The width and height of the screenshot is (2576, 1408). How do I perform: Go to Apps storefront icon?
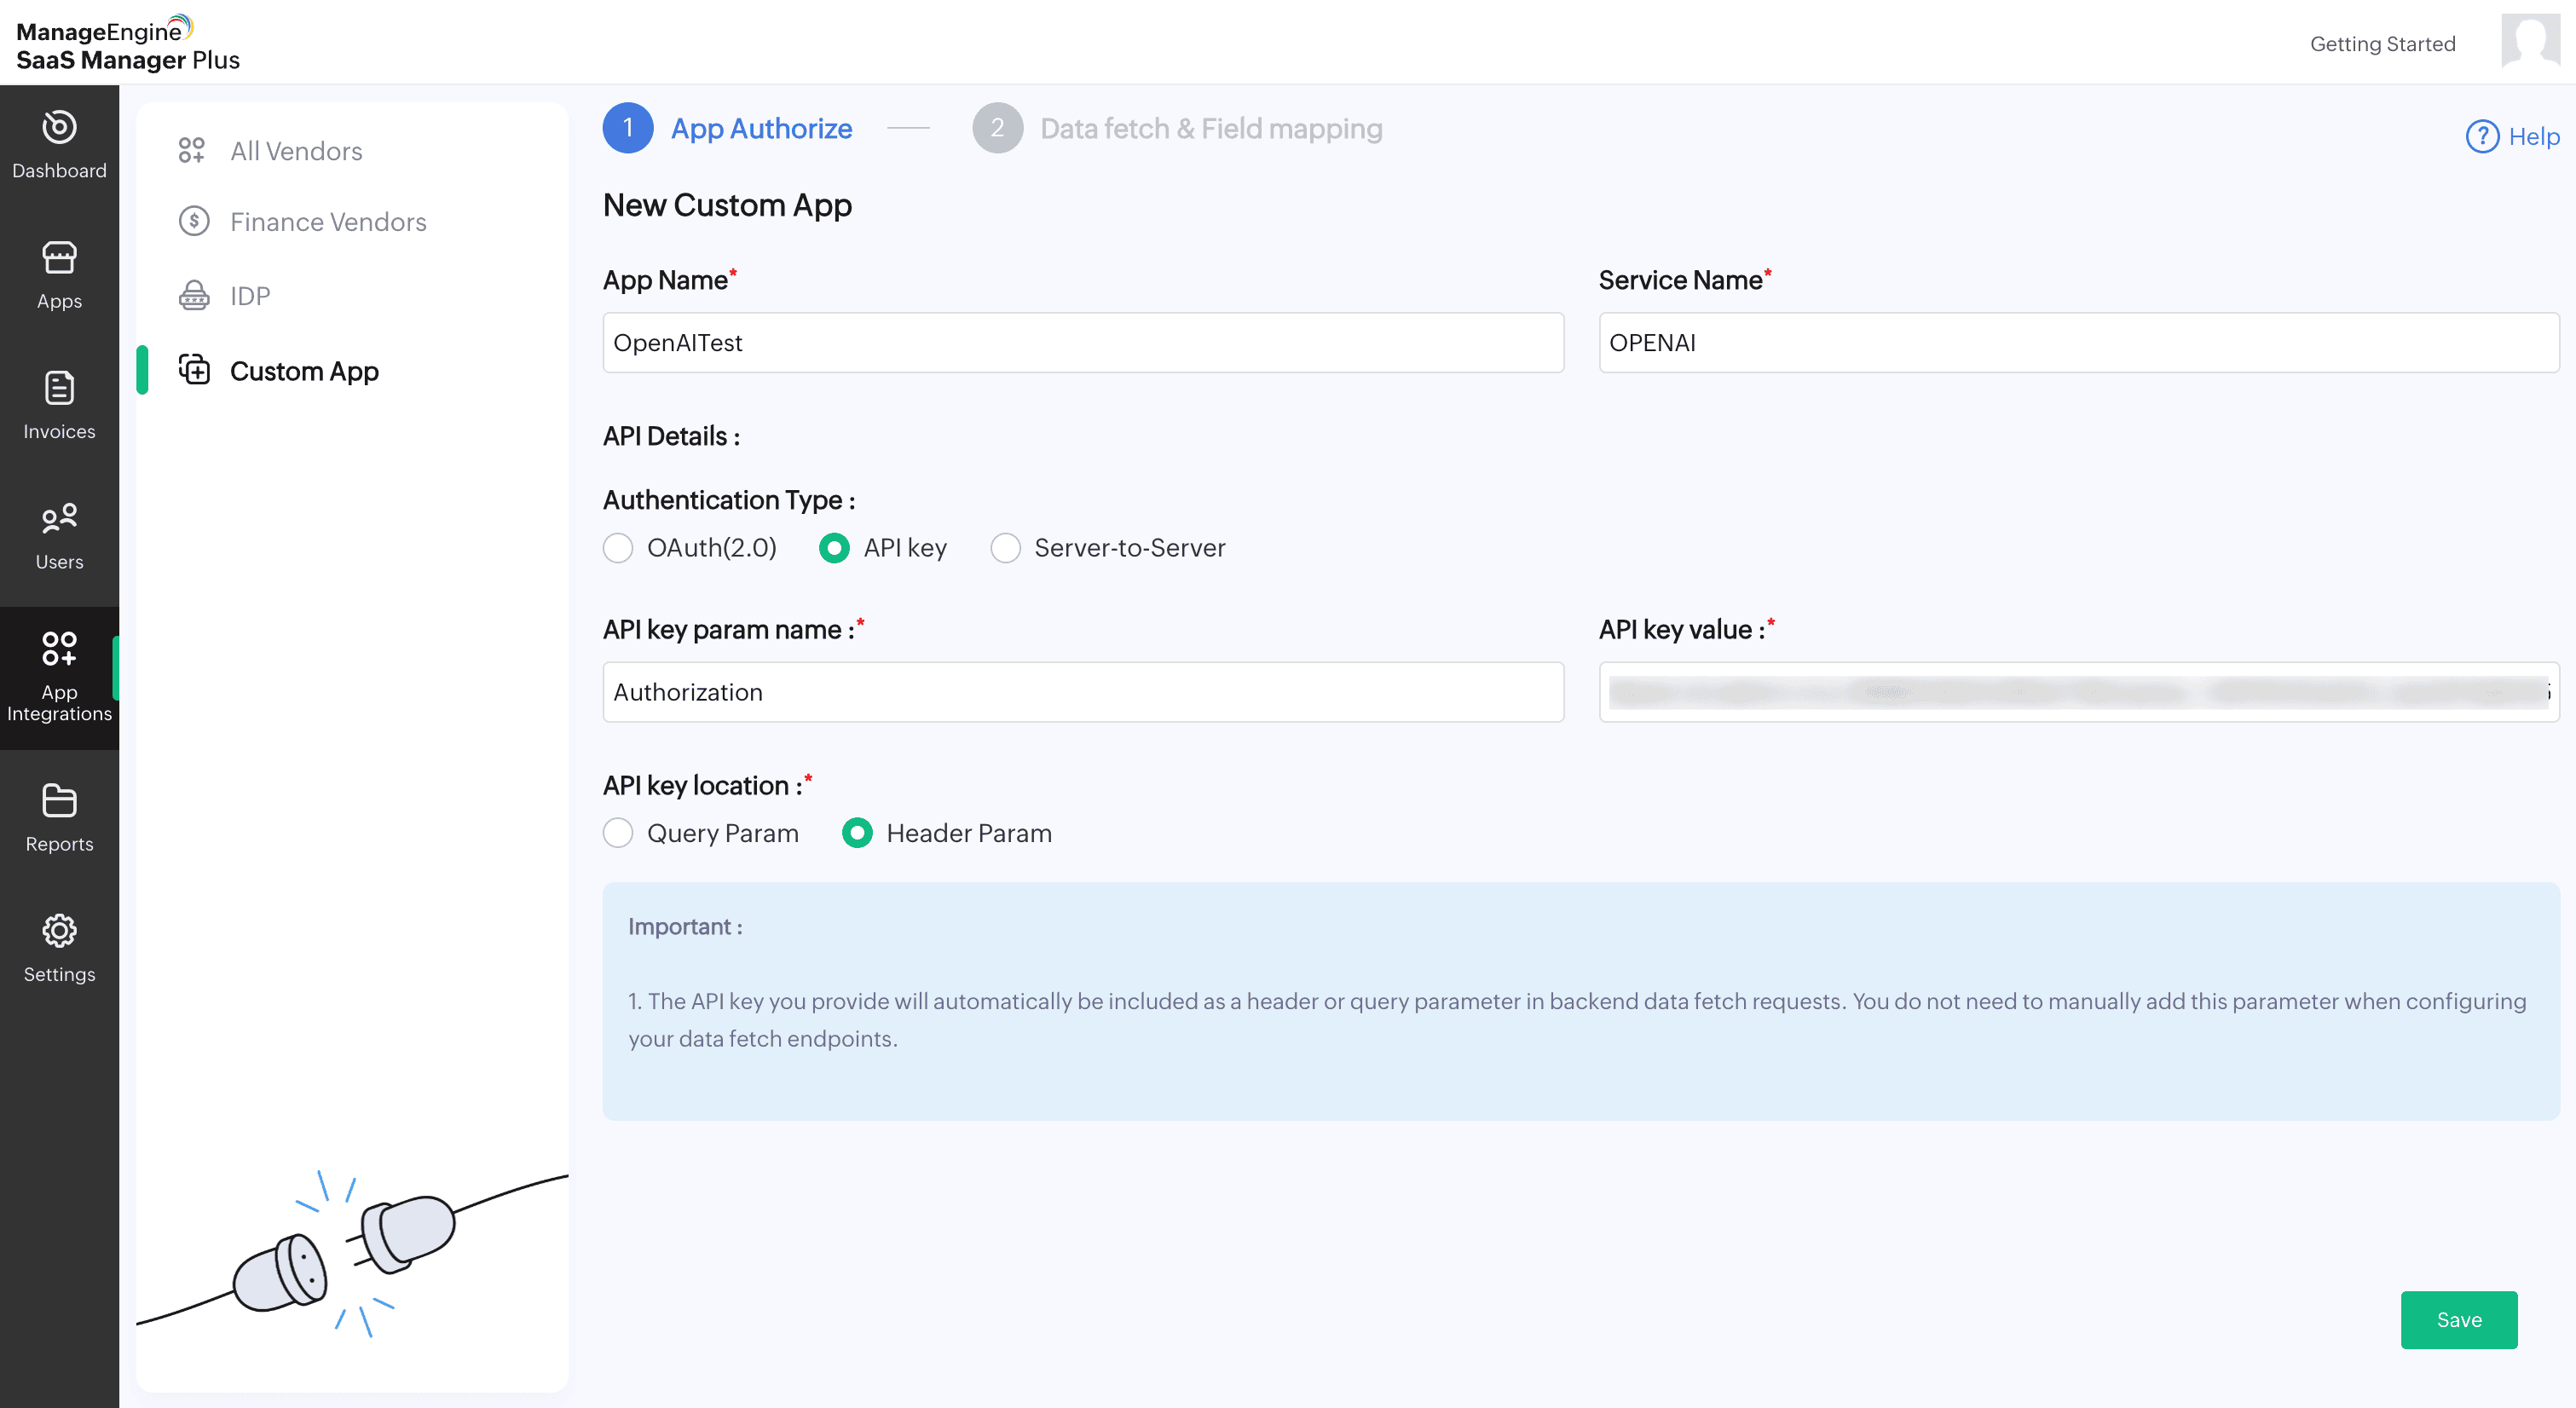coord(59,258)
